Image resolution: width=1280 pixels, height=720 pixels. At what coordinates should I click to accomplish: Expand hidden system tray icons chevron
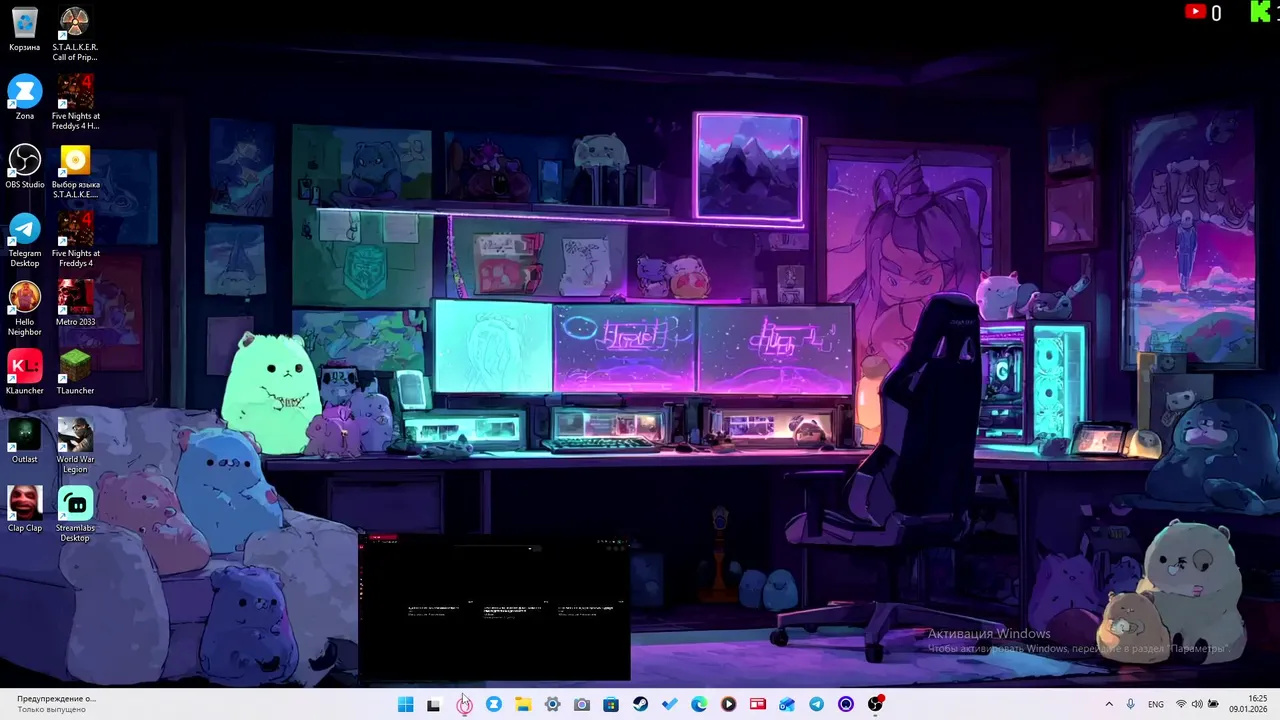click(x=1108, y=704)
